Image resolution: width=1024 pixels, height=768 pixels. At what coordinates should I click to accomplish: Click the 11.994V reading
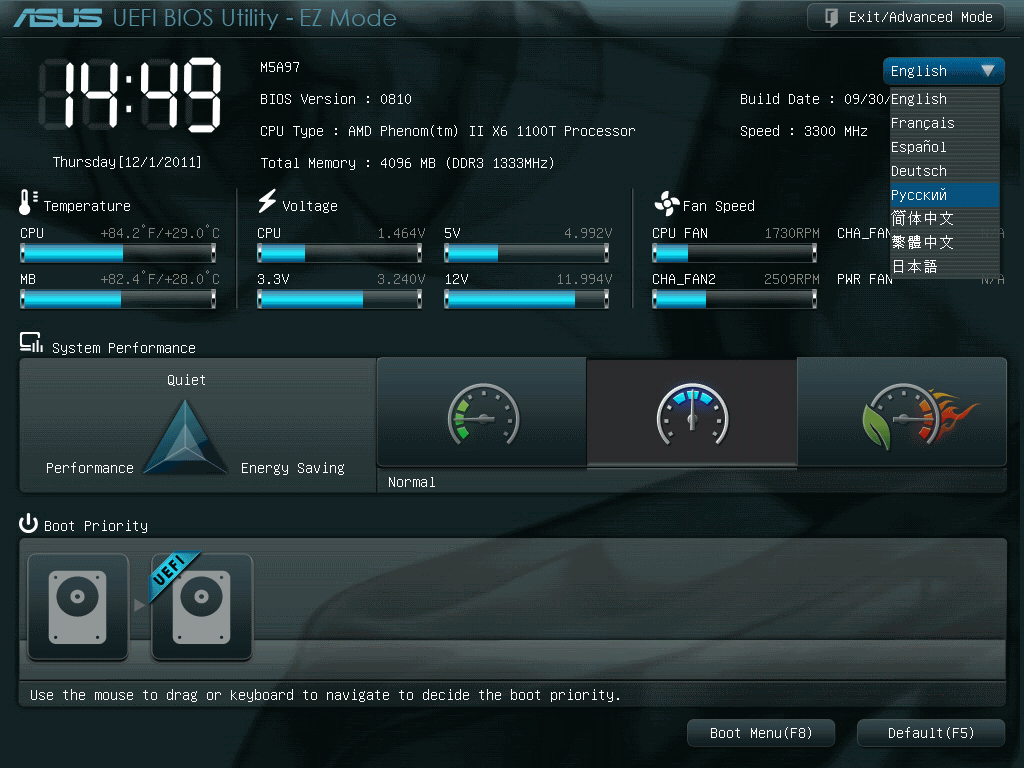click(584, 280)
